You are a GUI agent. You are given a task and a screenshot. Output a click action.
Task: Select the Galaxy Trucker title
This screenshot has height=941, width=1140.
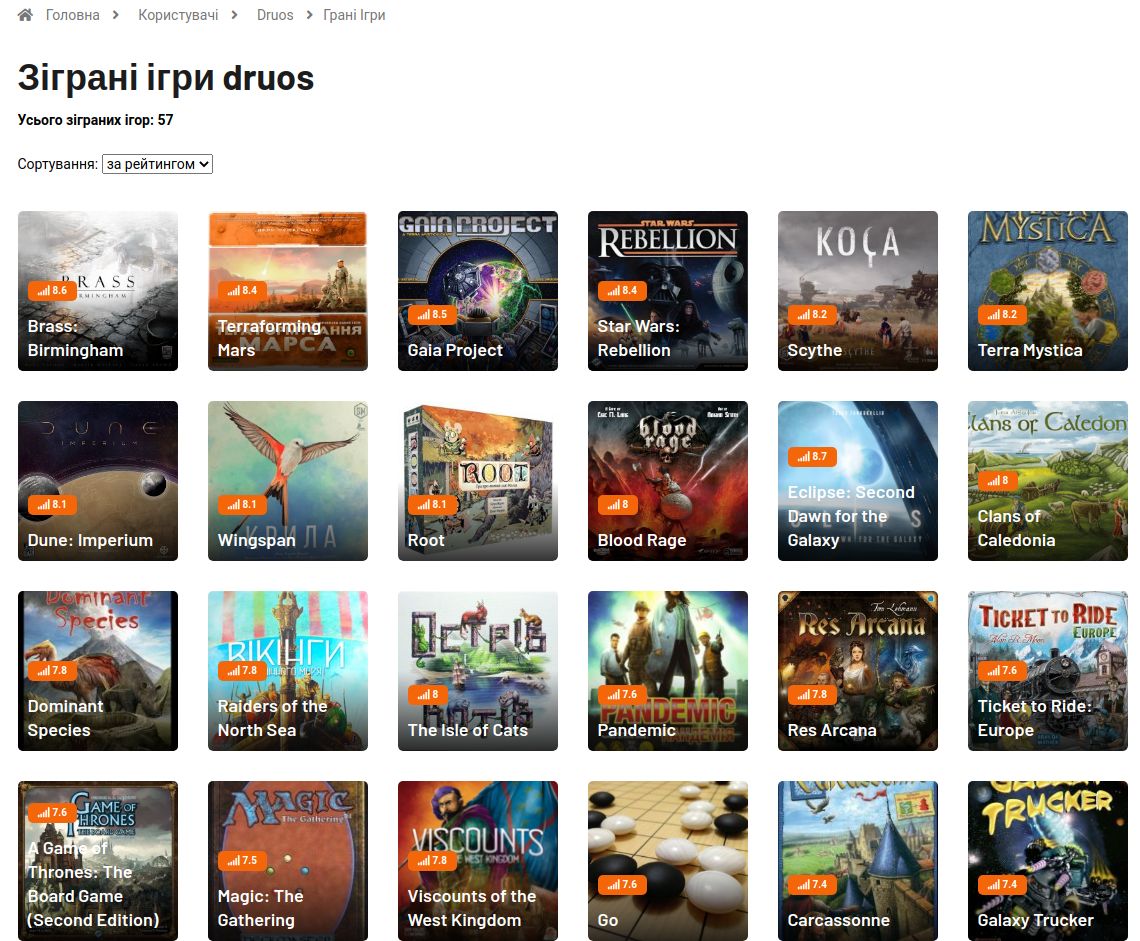pos(1035,919)
